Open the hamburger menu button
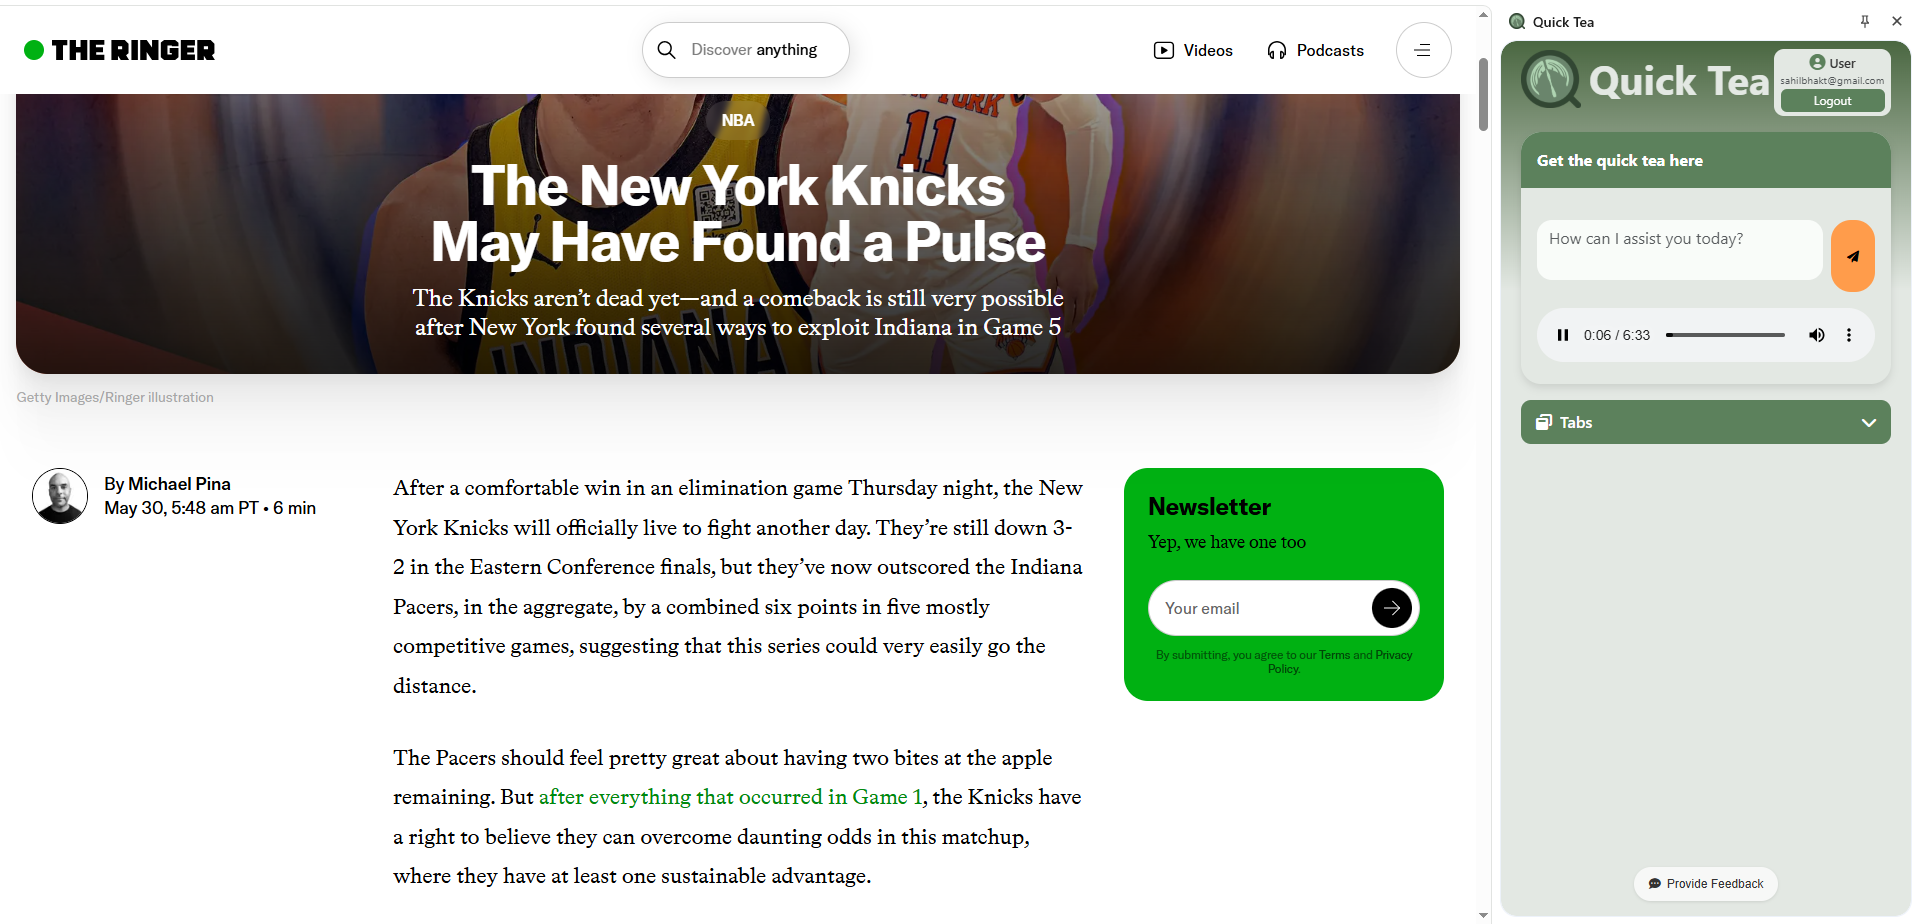The height and width of the screenshot is (924, 1912). 1423,50
